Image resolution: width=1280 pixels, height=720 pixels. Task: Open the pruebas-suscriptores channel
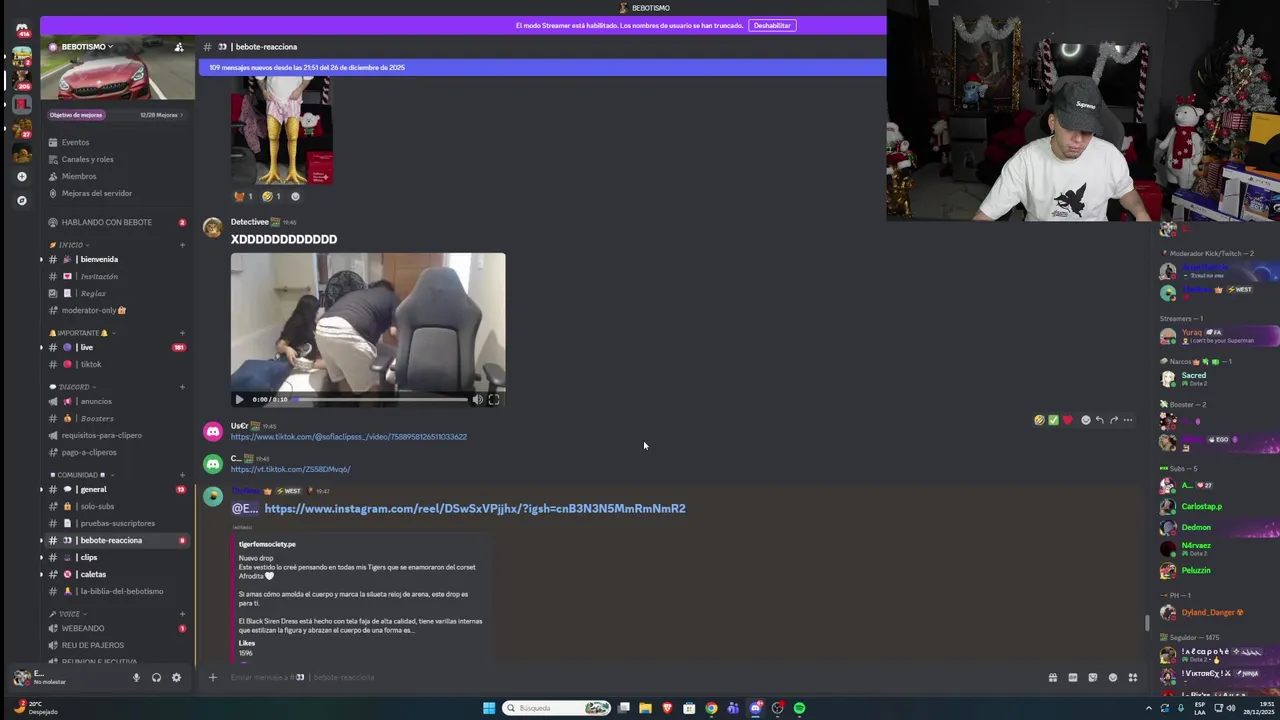[117, 523]
